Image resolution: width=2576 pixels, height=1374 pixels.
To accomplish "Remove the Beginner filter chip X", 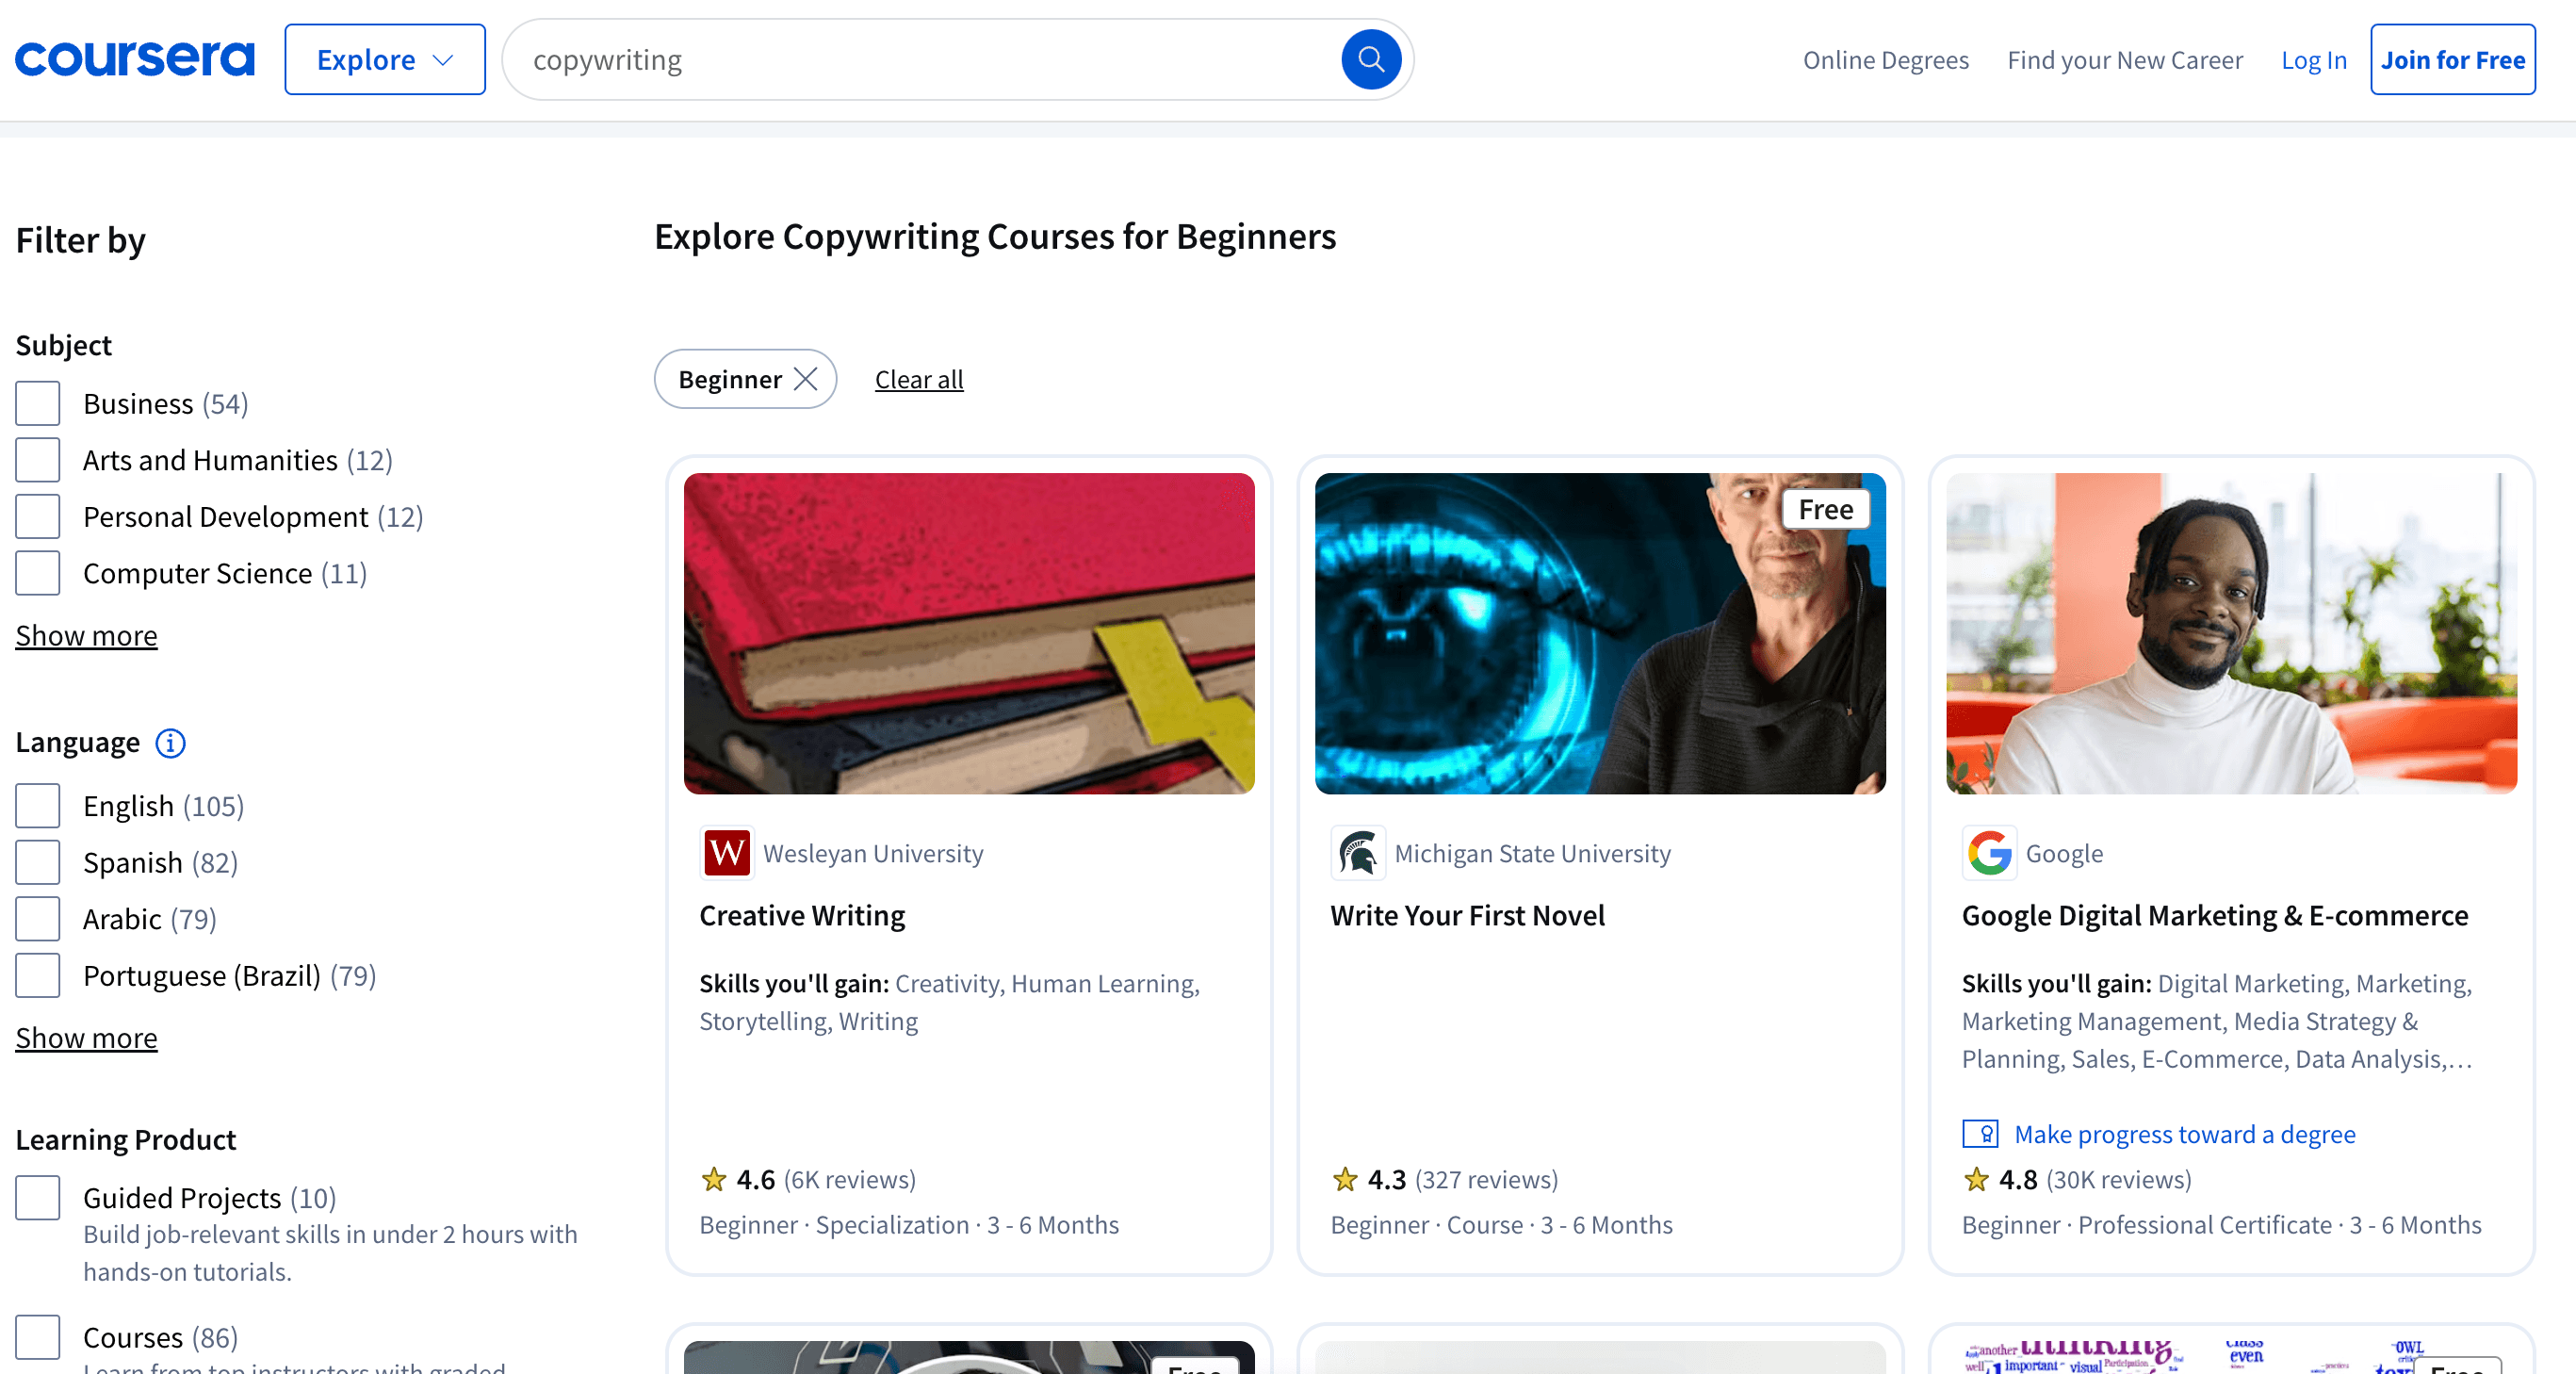I will coord(805,379).
